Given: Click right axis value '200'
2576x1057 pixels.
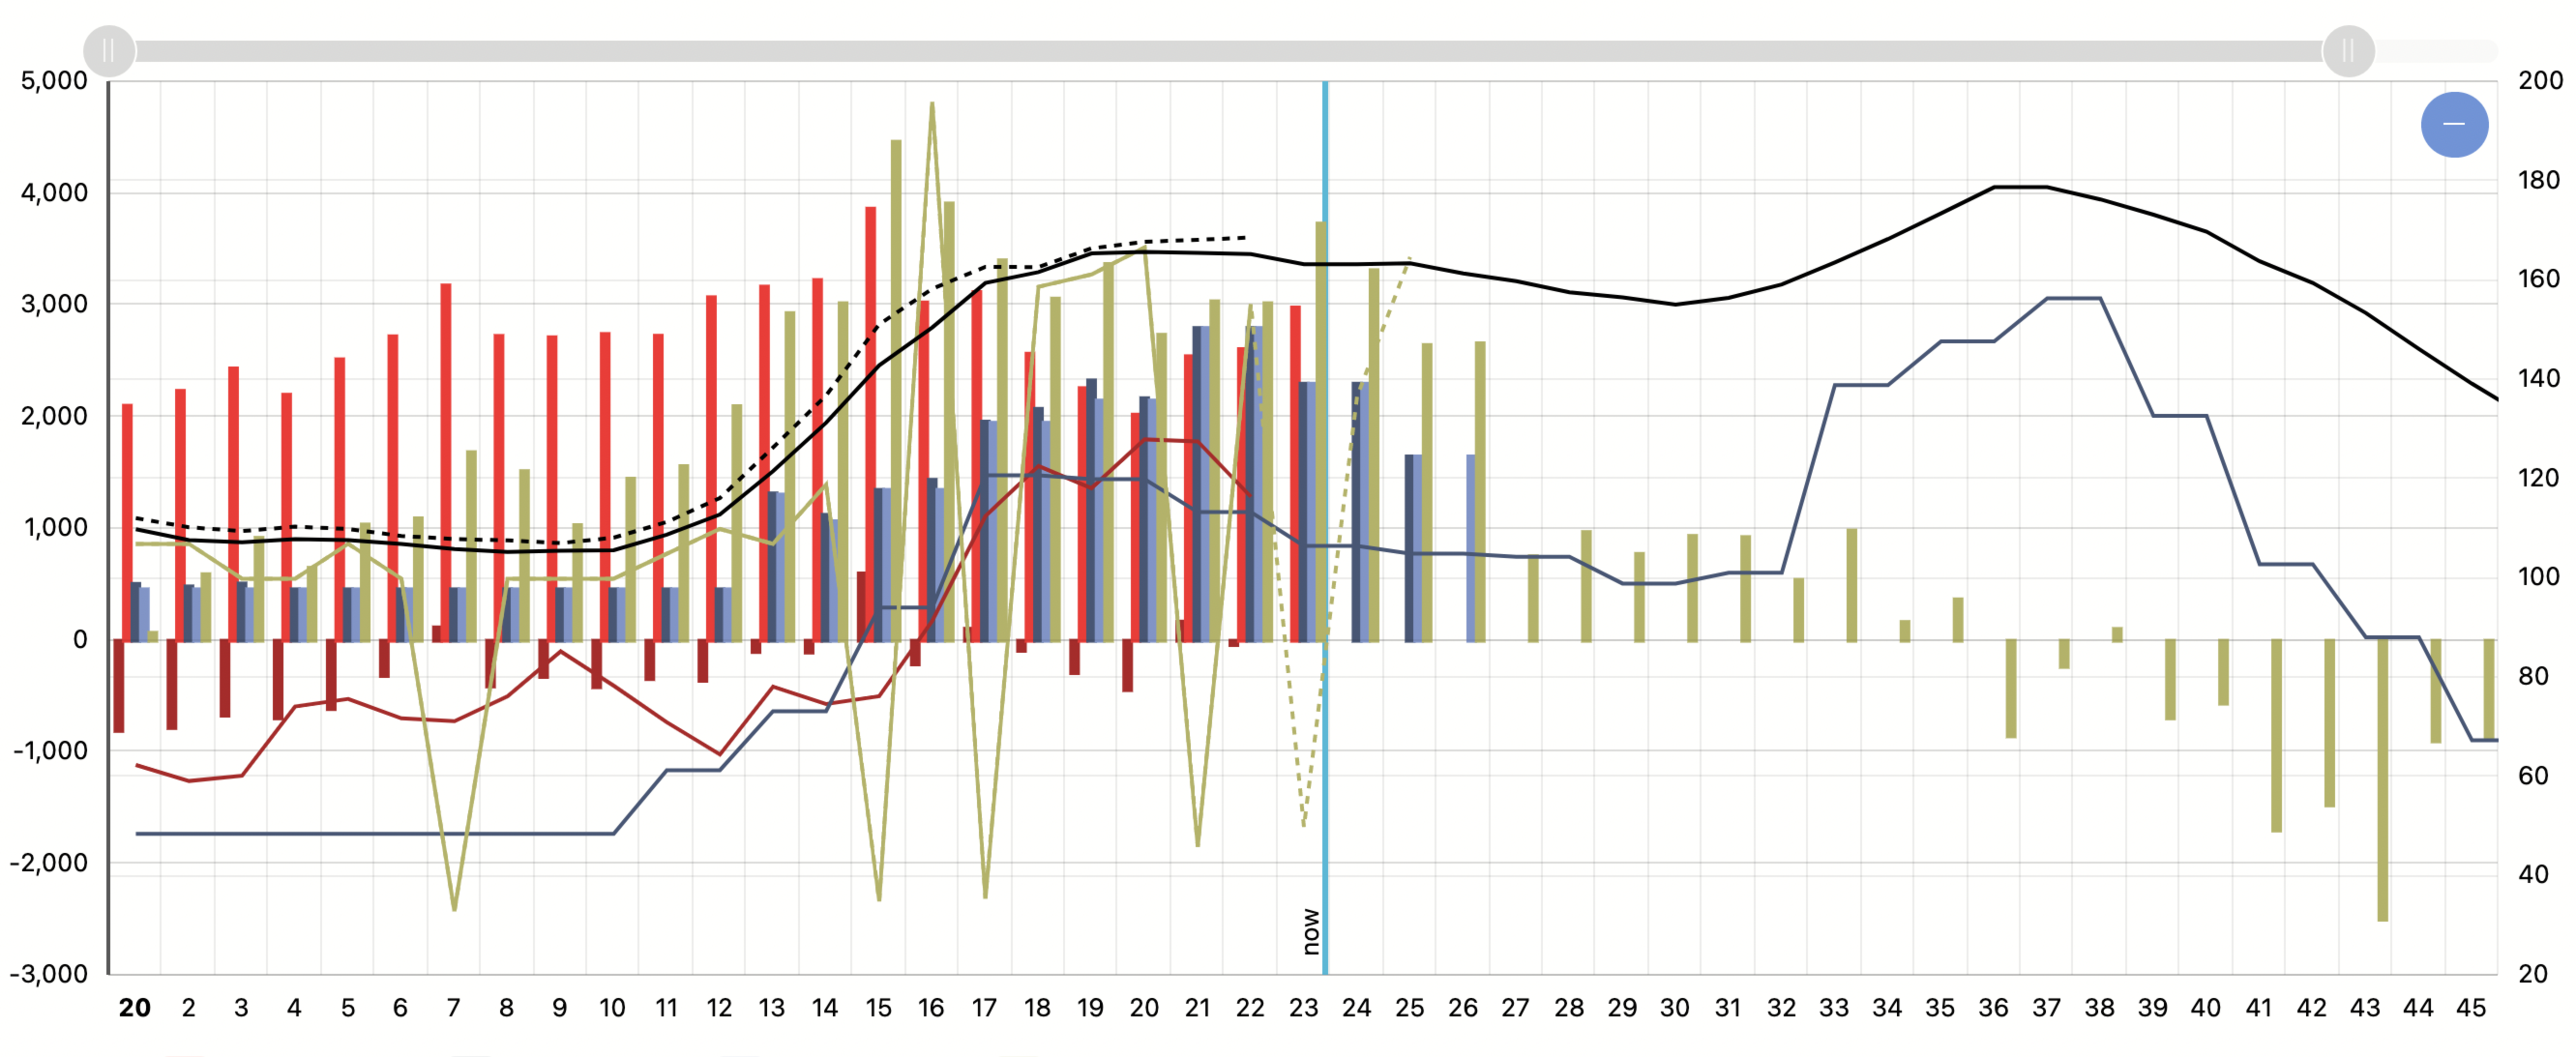Looking at the screenshot, I should click(2540, 81).
